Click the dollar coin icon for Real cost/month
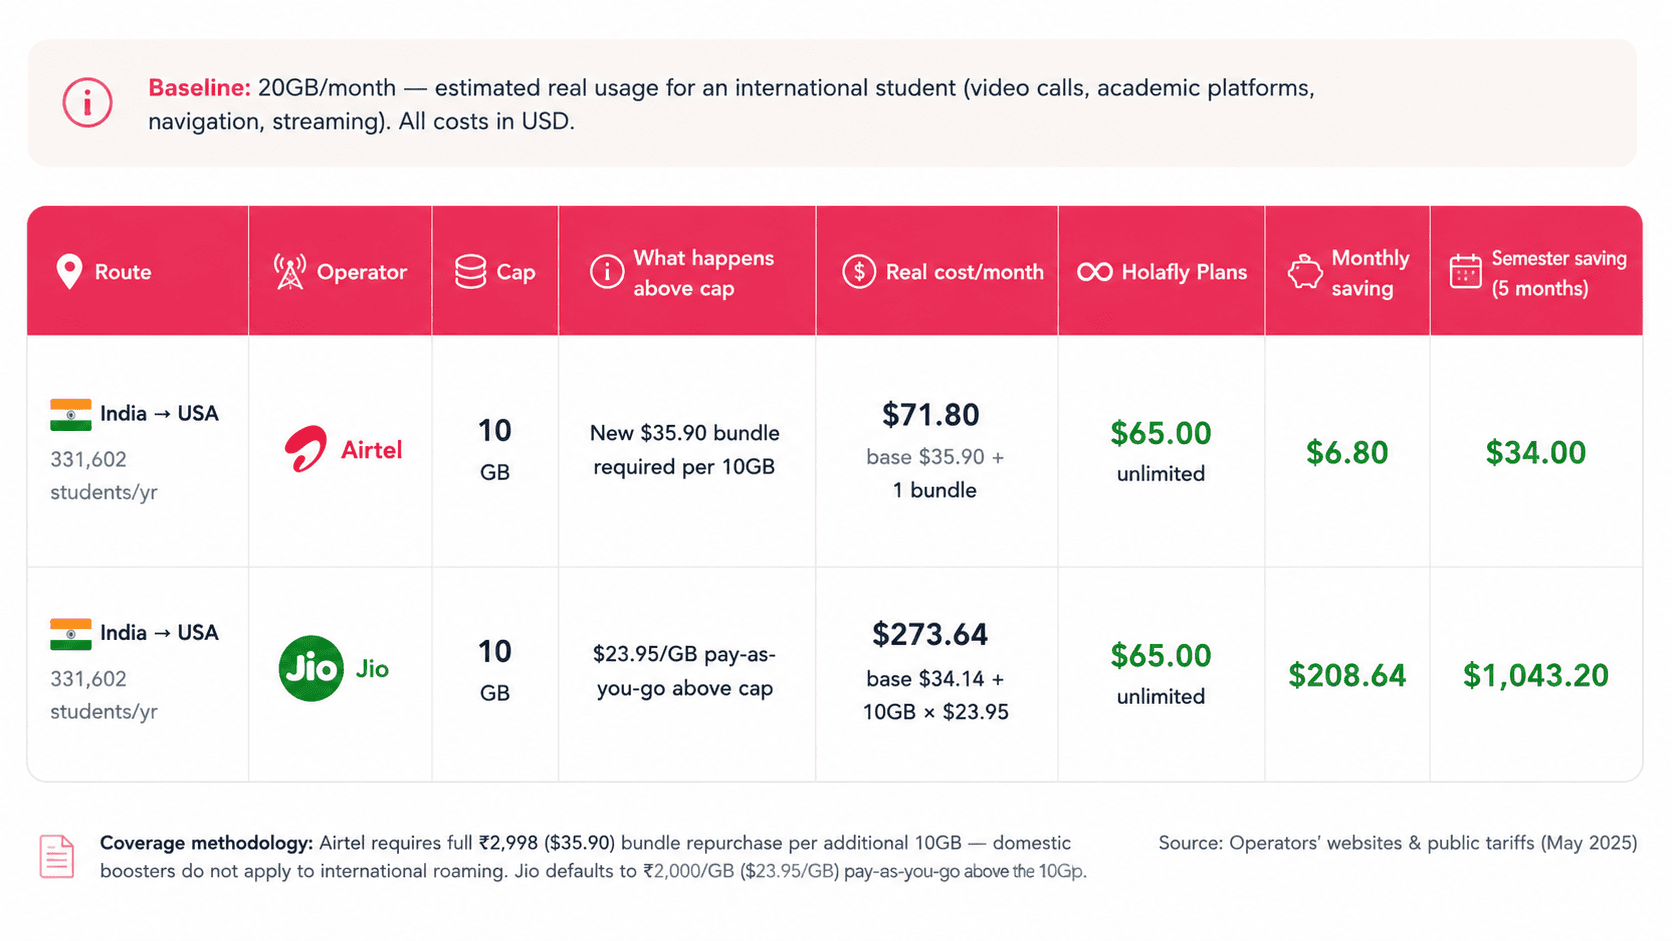This screenshot has height=941, width=1672. (859, 272)
